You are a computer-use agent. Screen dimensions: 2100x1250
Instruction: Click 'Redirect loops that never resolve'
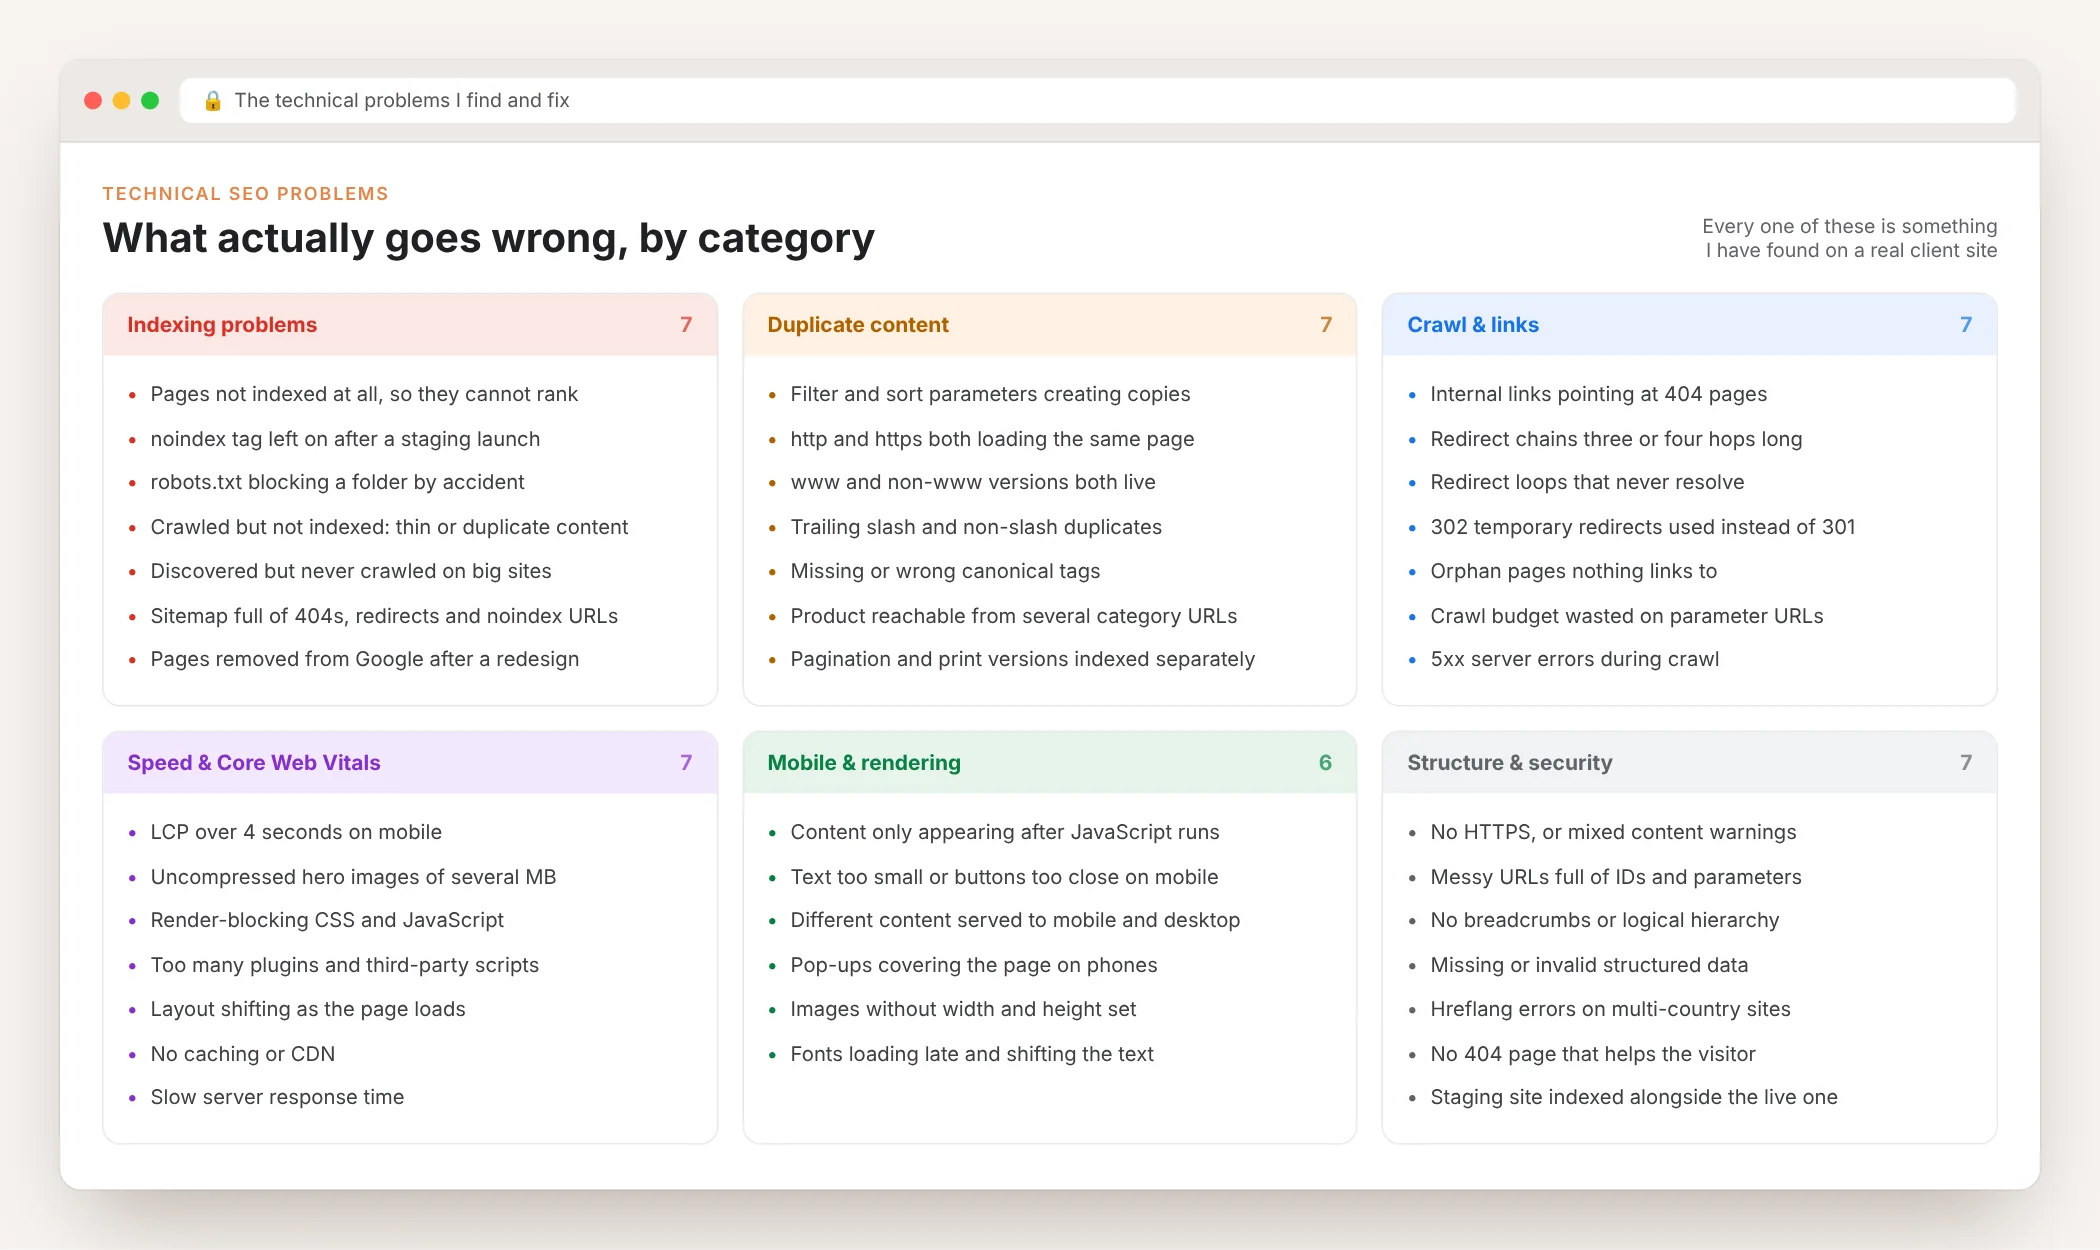(x=1587, y=482)
